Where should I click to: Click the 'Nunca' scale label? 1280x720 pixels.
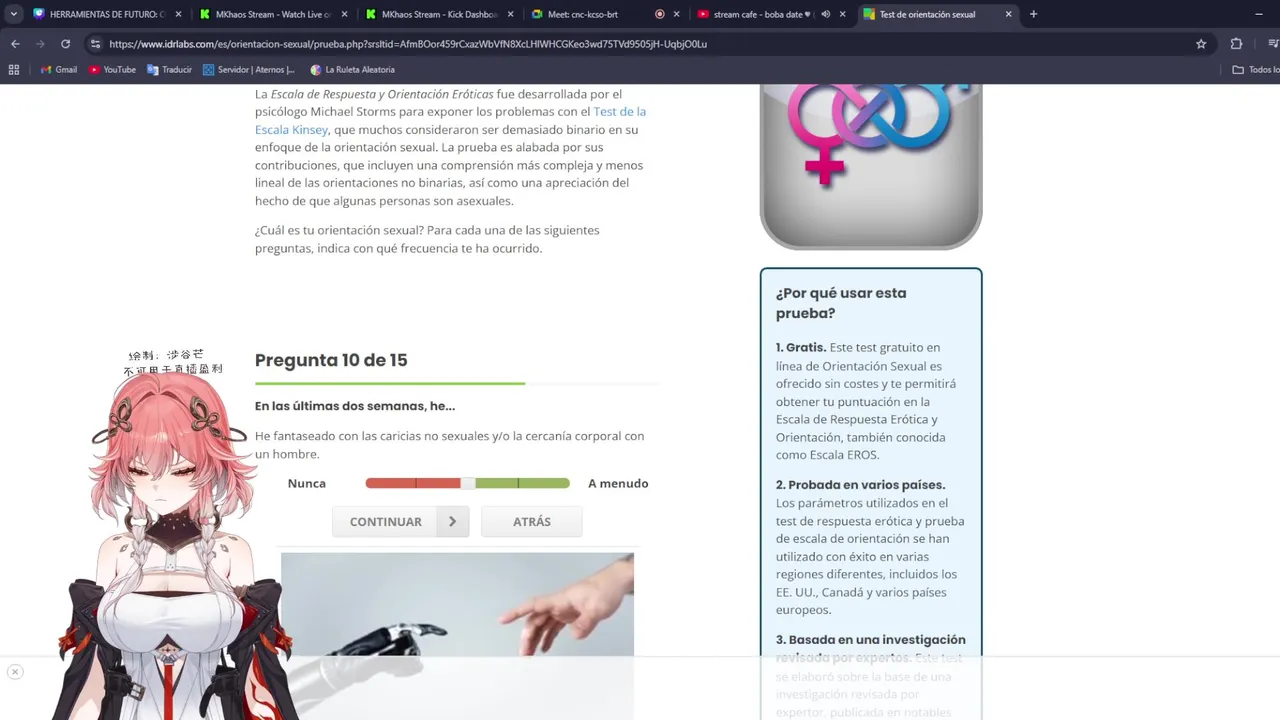307,483
